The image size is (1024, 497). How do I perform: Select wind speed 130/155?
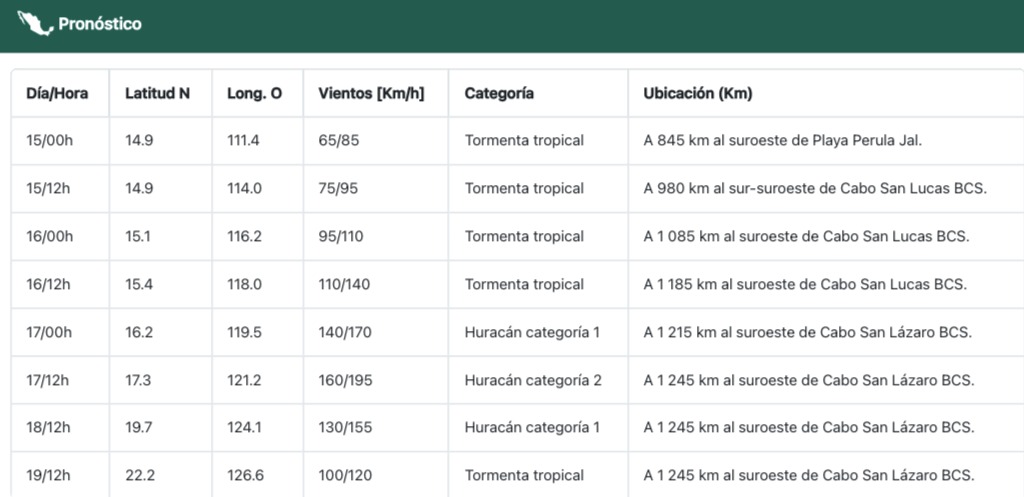coord(345,428)
